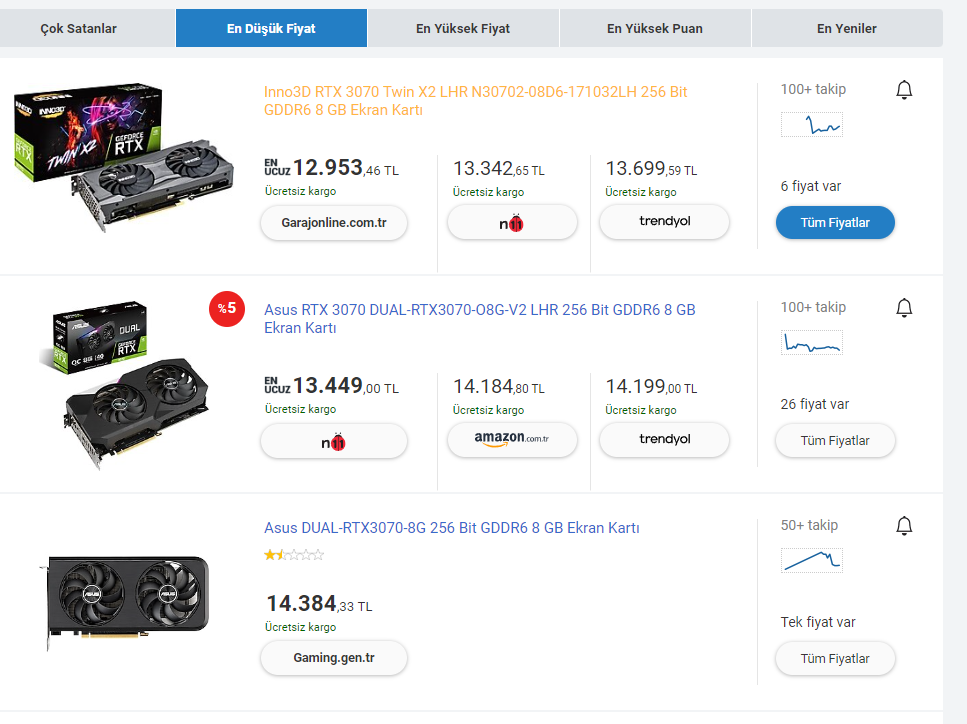Sort by En Yüksek Puan
Screen dimensions: 967x724
tap(655, 29)
